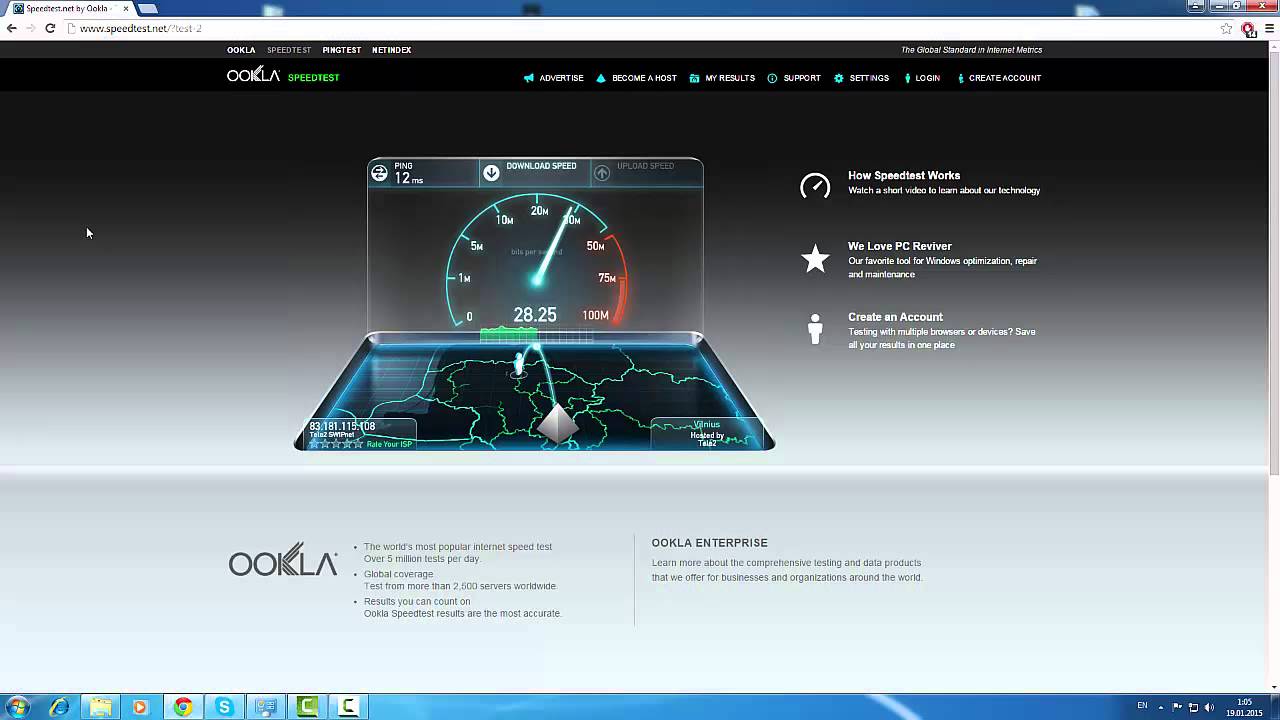Open NETINDEX in the top nav bar
The height and width of the screenshot is (720, 1280).
click(x=391, y=50)
